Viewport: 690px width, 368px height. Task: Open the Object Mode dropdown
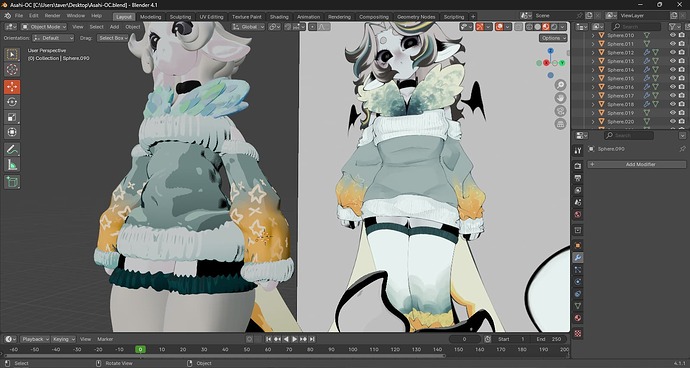point(44,27)
